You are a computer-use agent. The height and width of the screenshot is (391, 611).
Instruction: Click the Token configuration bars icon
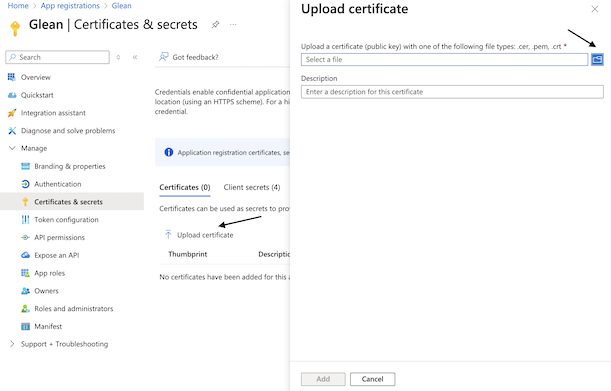tap(25, 219)
